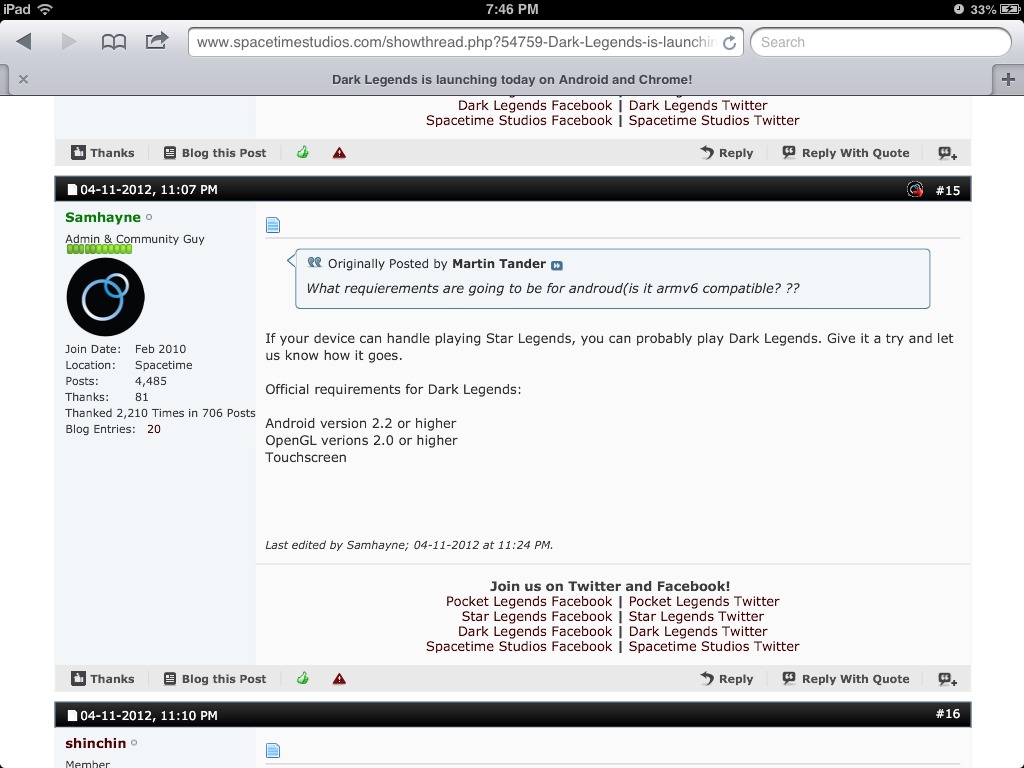Open a new tab with plus button
Screen dimensions: 1024x768
pyautogui.click(x=1008, y=79)
